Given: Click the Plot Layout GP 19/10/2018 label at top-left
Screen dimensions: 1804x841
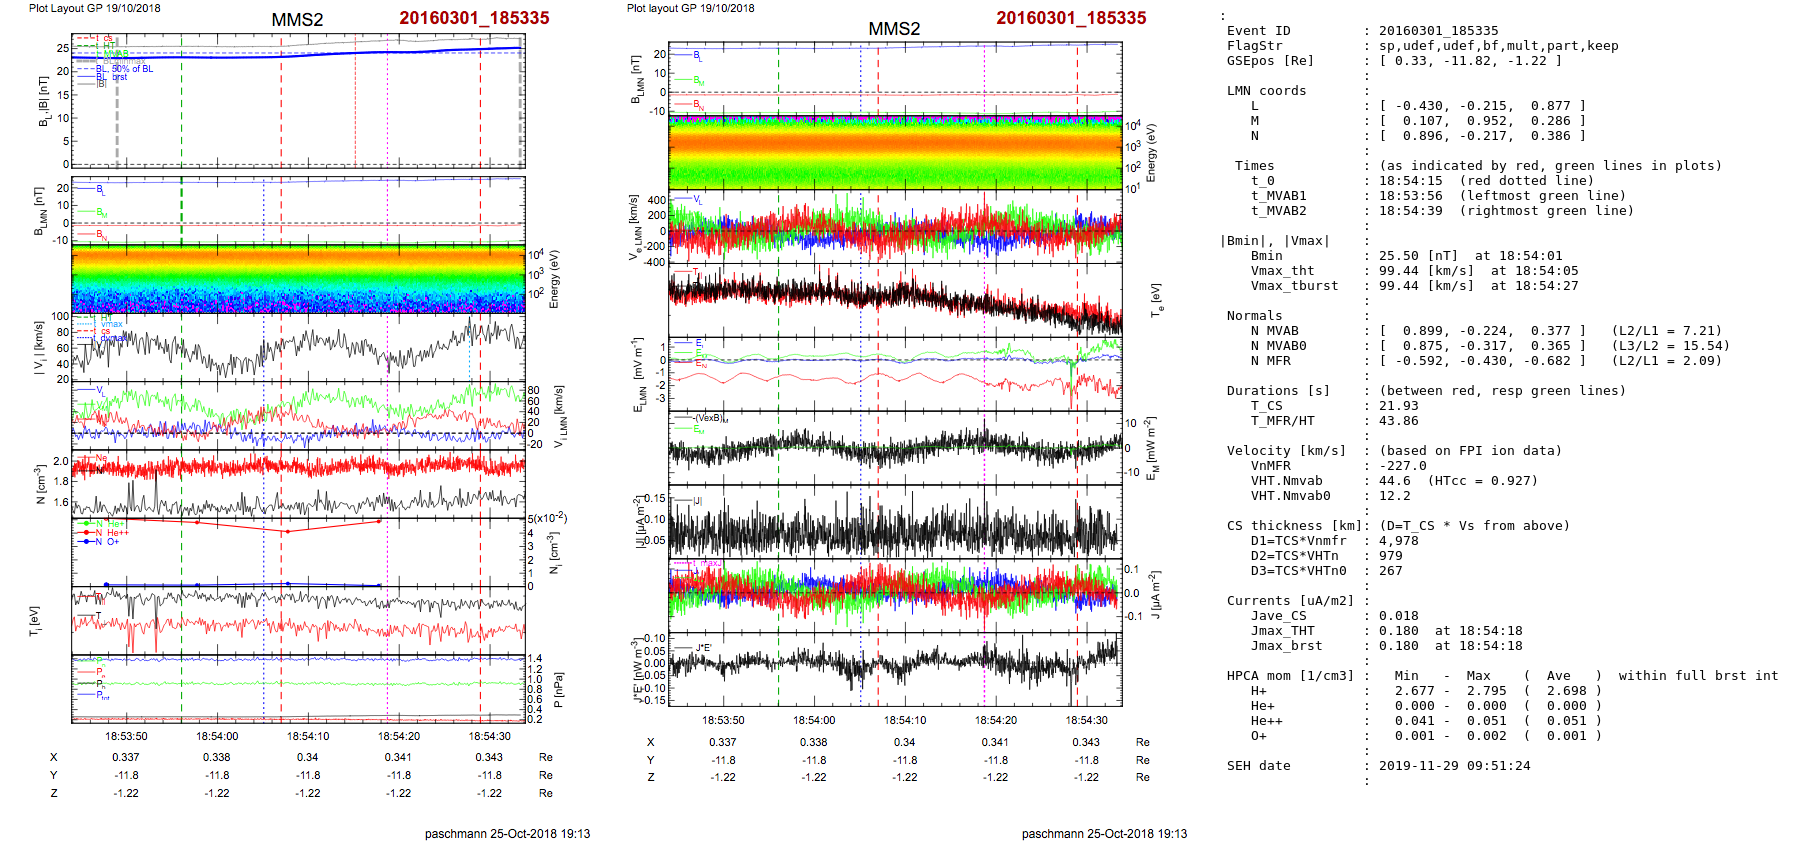Looking at the screenshot, I should [94, 8].
